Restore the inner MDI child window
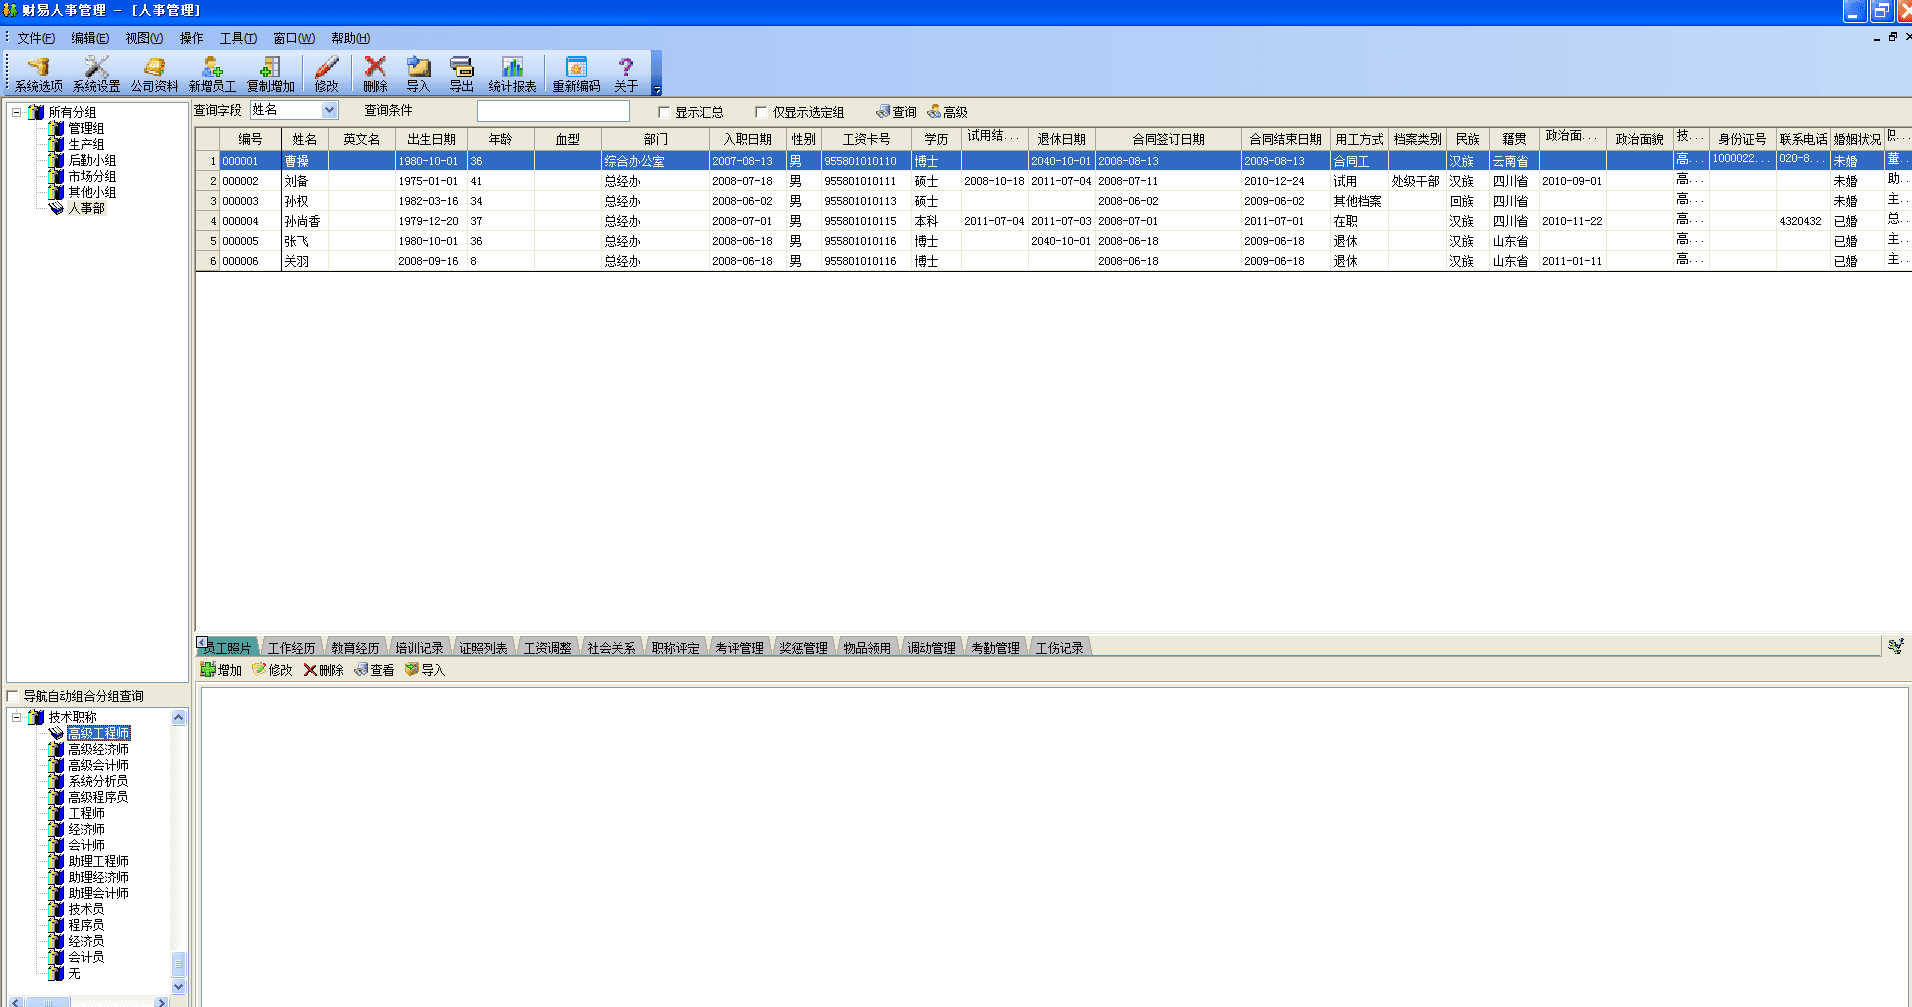Viewport: 1912px width, 1007px height. tap(1892, 37)
